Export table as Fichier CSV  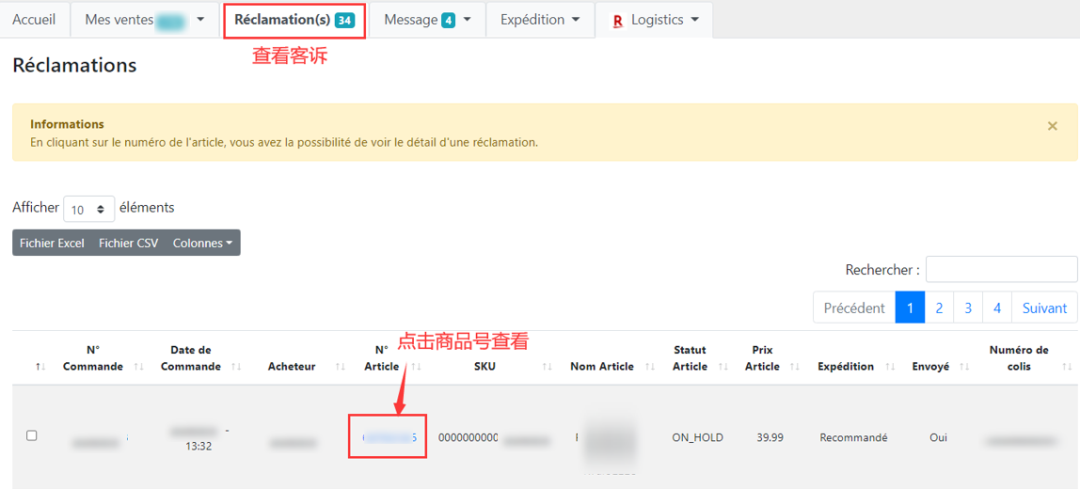coord(128,243)
